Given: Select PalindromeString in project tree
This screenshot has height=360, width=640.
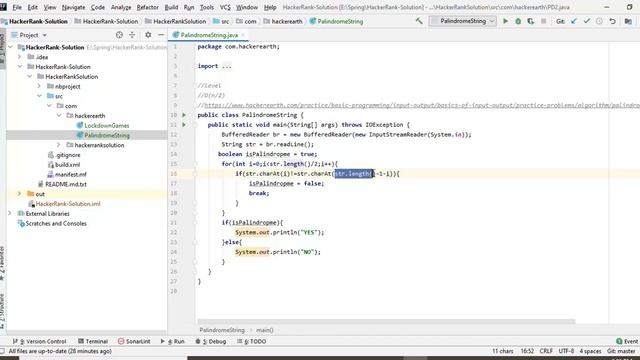Looking at the screenshot, I should (x=107, y=136).
